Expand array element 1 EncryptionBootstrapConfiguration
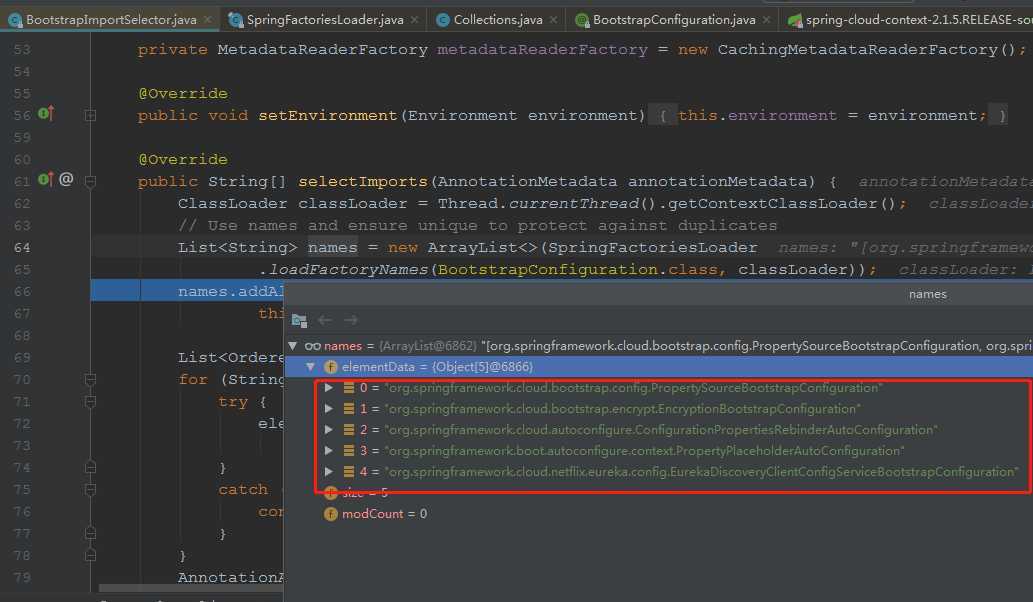Image resolution: width=1033 pixels, height=602 pixels. pos(328,409)
